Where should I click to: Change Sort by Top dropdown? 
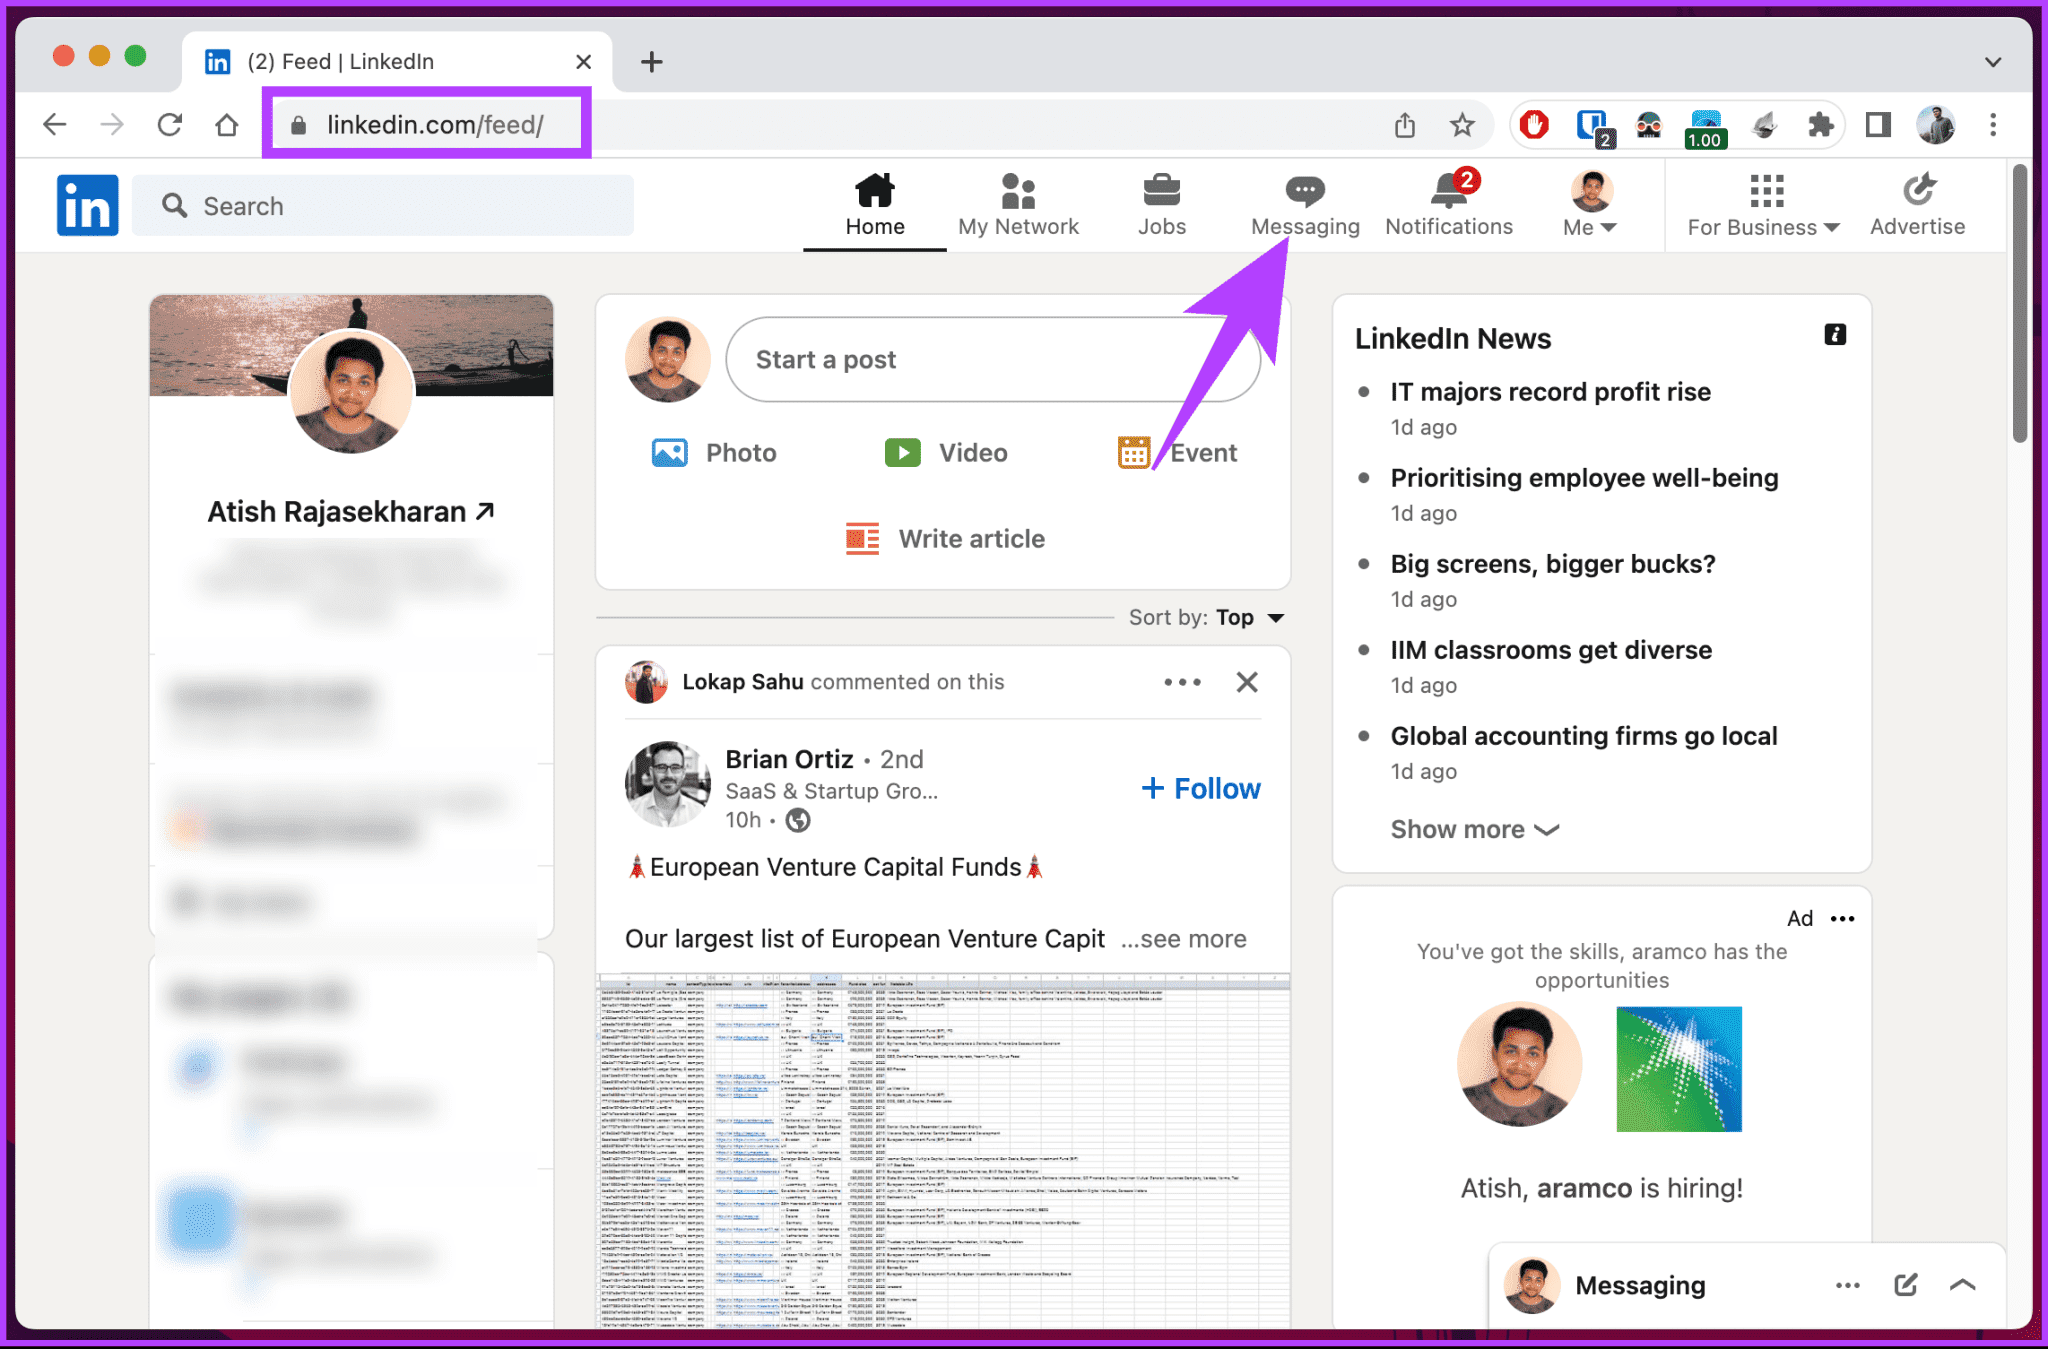pos(1207,618)
